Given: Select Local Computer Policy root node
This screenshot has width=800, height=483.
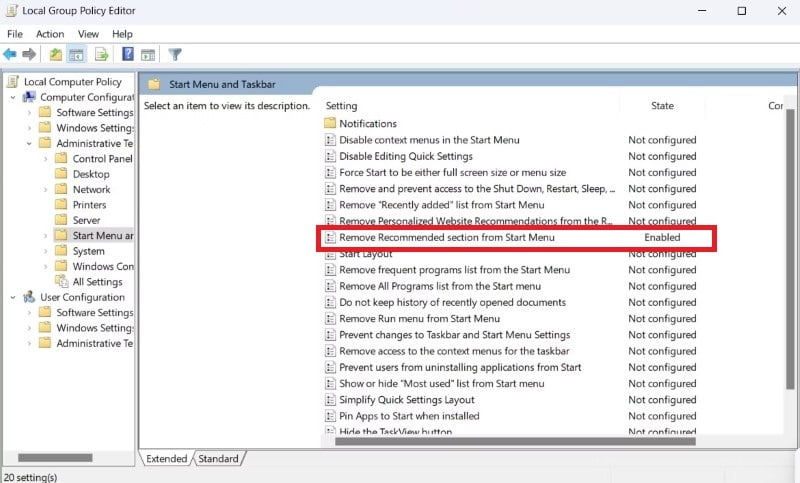Looking at the screenshot, I should coord(72,82).
